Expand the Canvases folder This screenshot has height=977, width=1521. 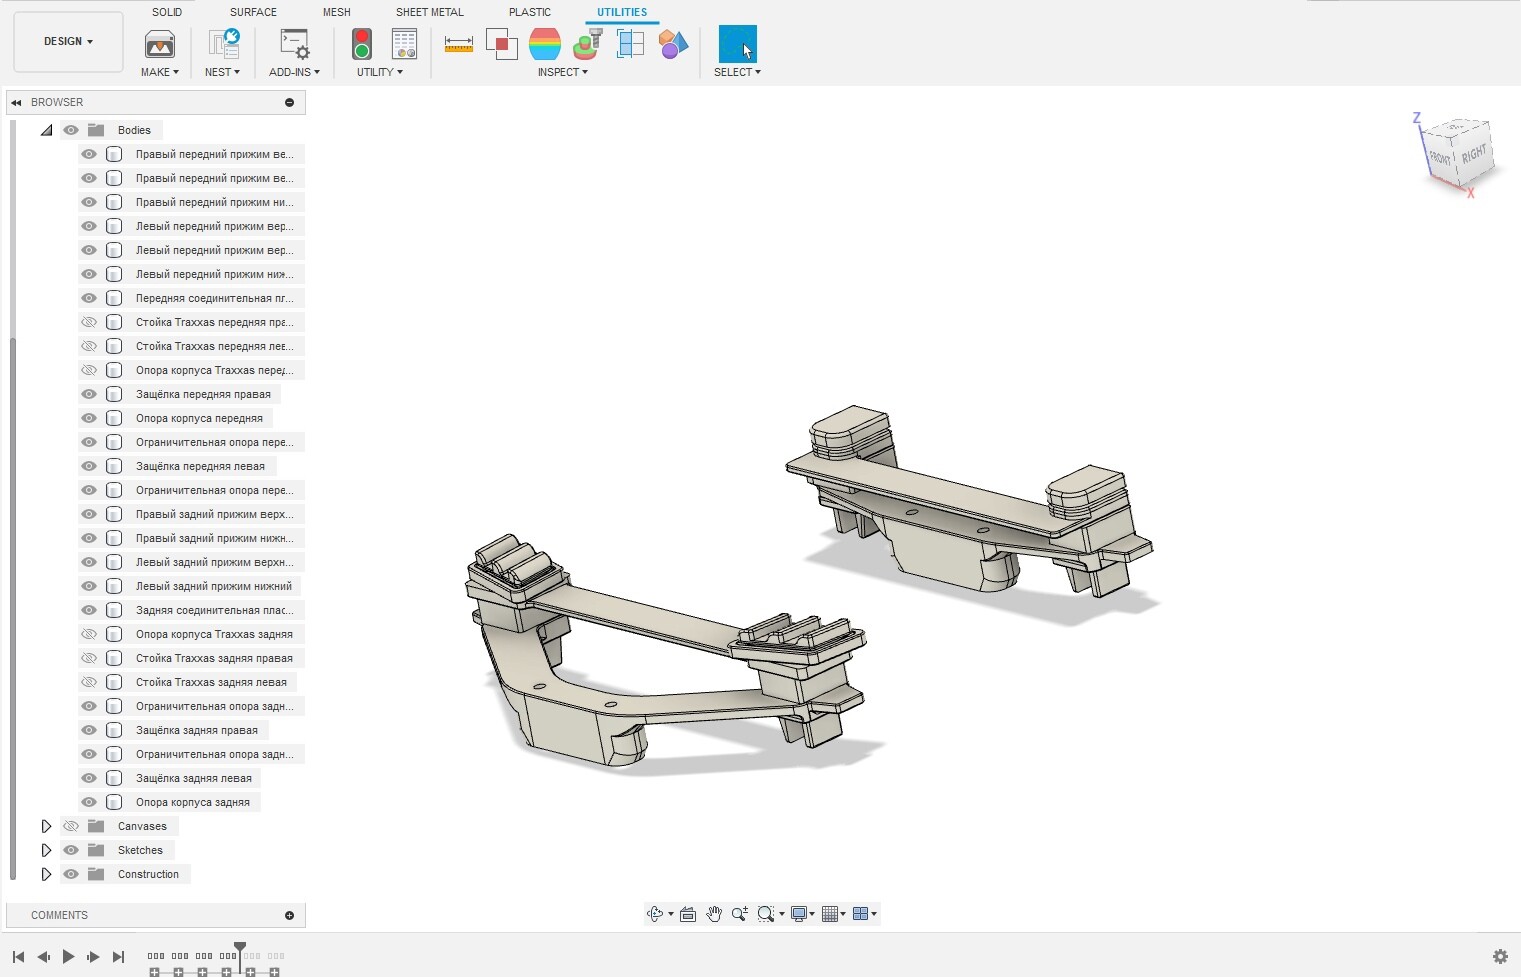coord(46,826)
